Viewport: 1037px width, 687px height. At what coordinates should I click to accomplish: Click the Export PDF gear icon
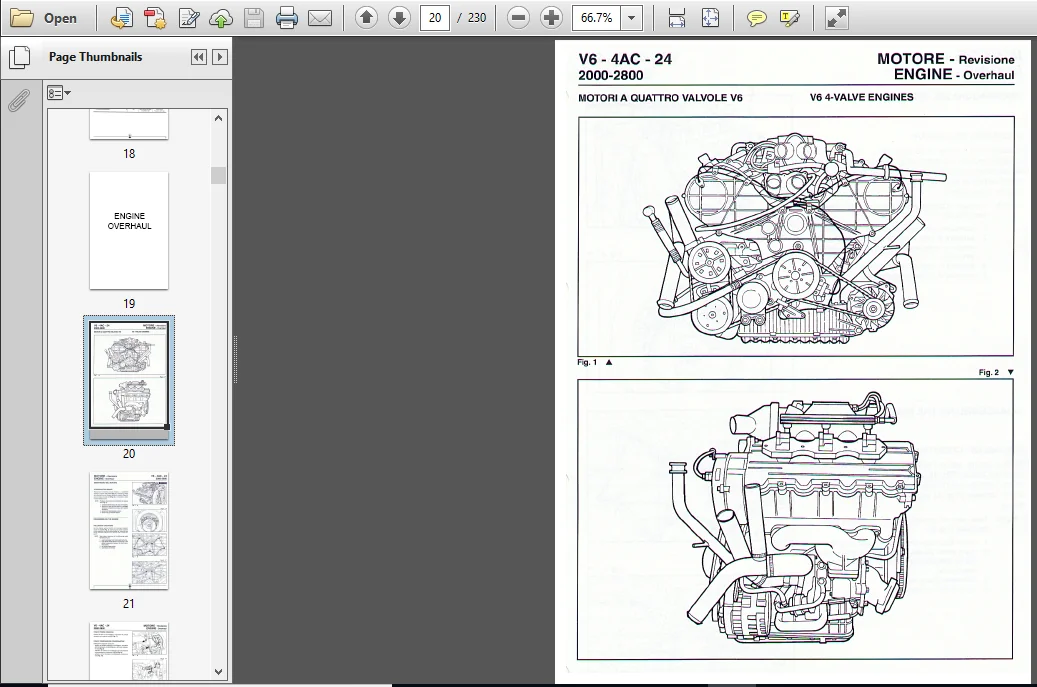[155, 18]
